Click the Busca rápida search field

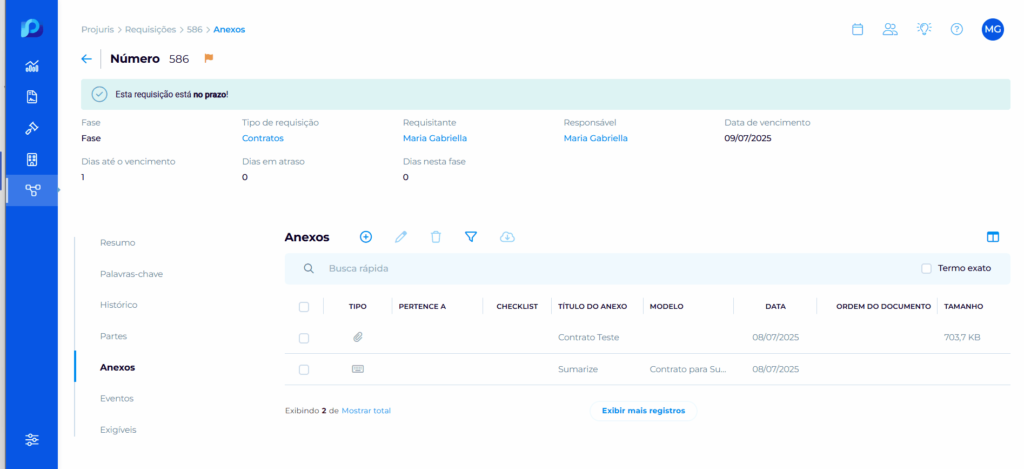[x=600, y=268]
